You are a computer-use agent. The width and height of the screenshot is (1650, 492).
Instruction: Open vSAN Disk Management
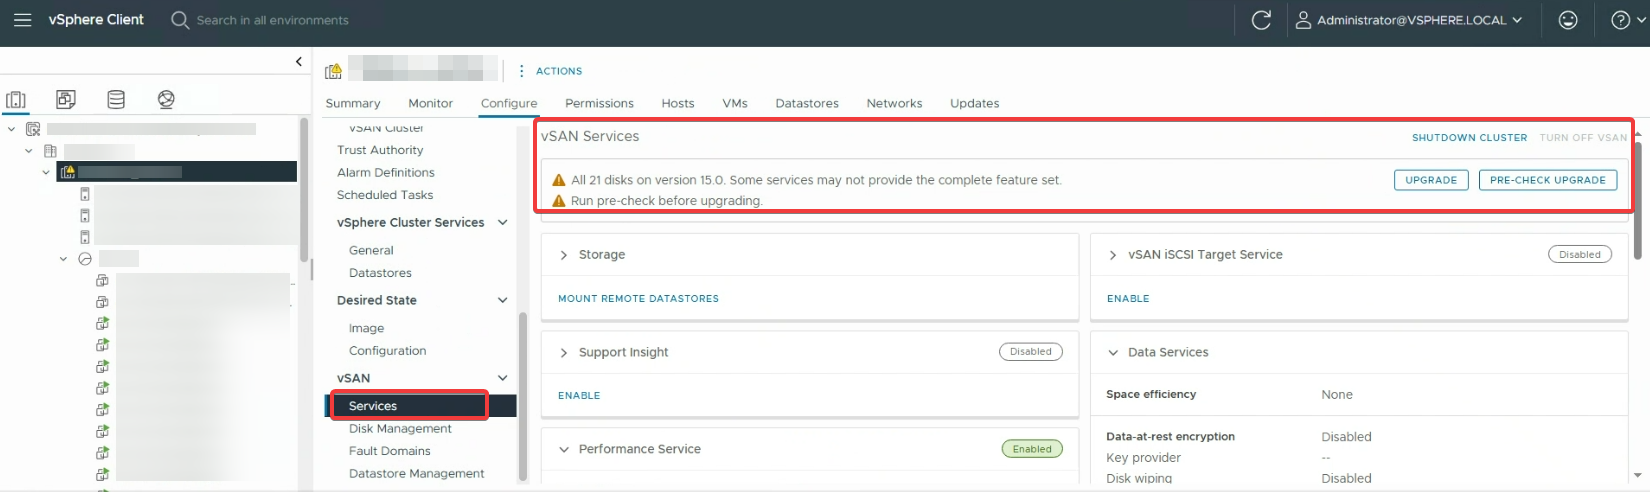click(400, 429)
